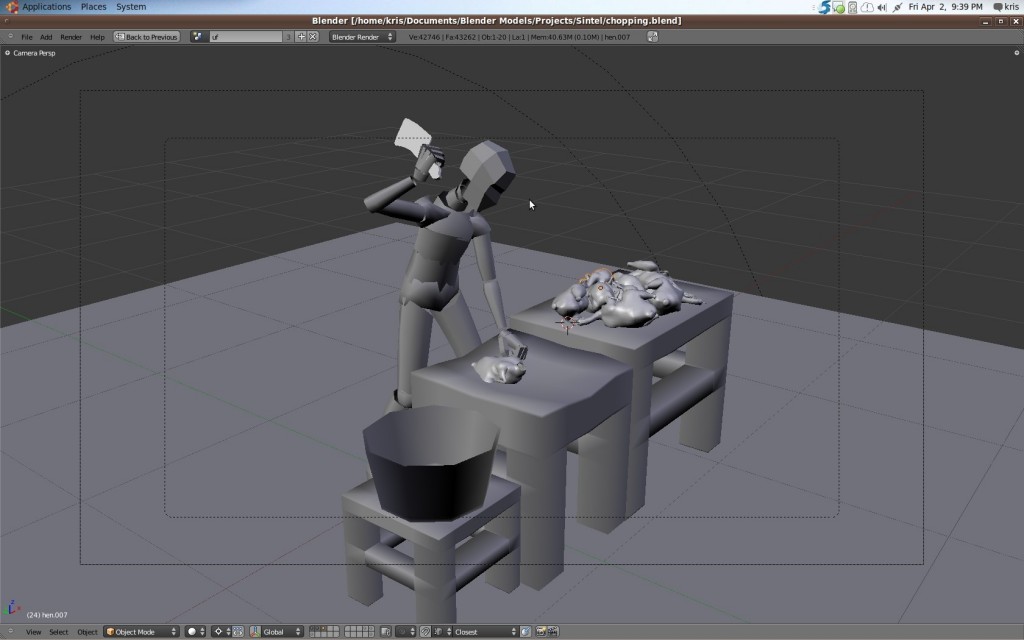Open the Global transform orientation dropdown
Screen dimensions: 1024x640
(x=275, y=631)
